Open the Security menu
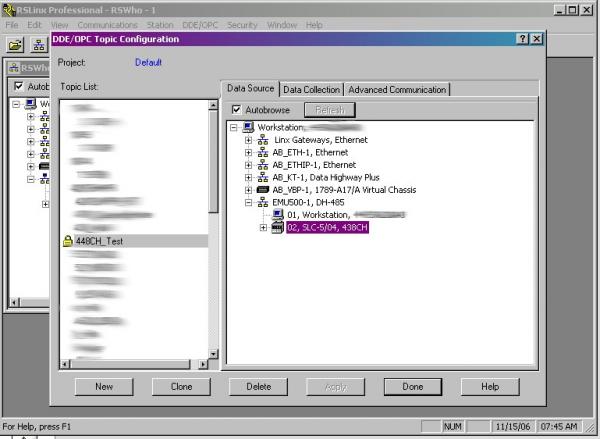Image resolution: width=600 pixels, height=439 pixels. (x=242, y=25)
